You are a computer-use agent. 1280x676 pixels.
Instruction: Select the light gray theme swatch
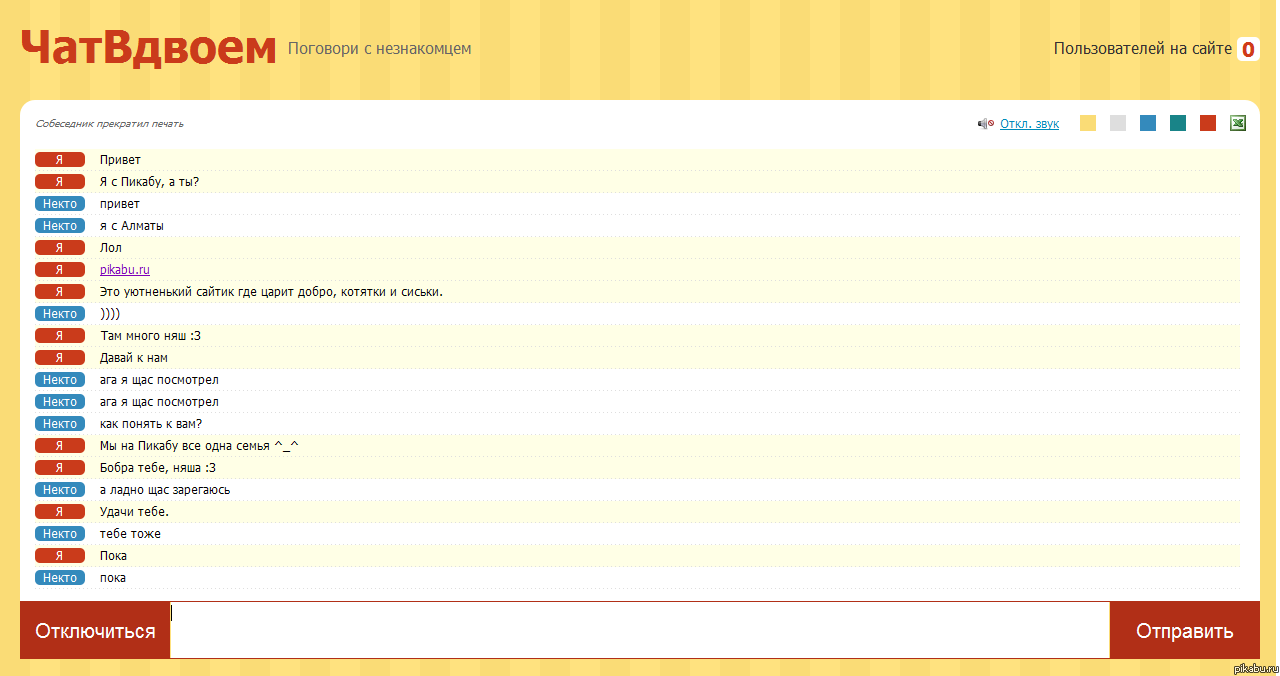(x=1118, y=123)
